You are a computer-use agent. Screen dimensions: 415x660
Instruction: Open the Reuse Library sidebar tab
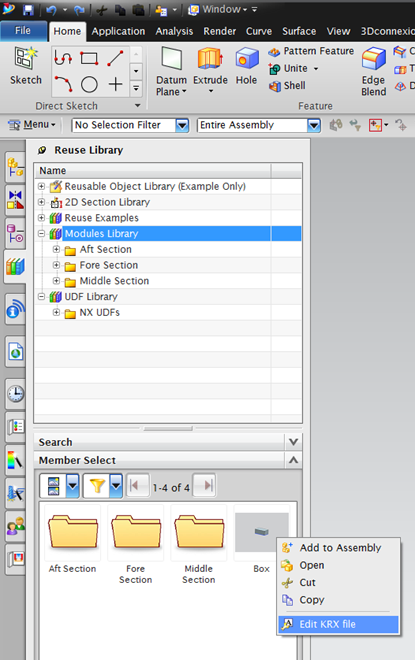[x=16, y=266]
